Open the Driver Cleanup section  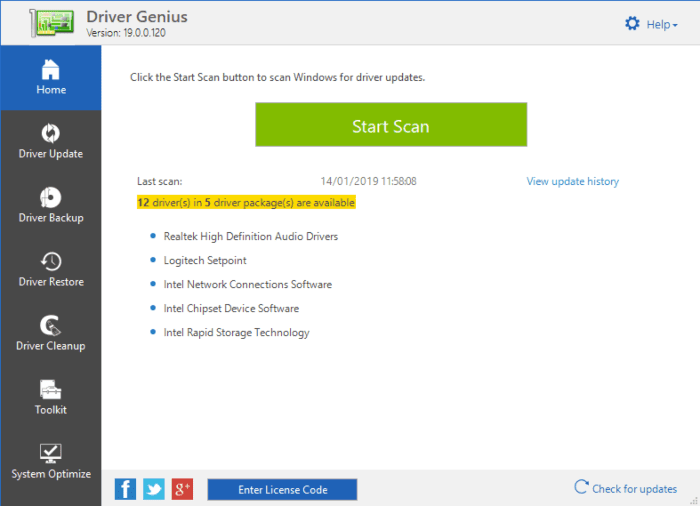[x=51, y=334]
